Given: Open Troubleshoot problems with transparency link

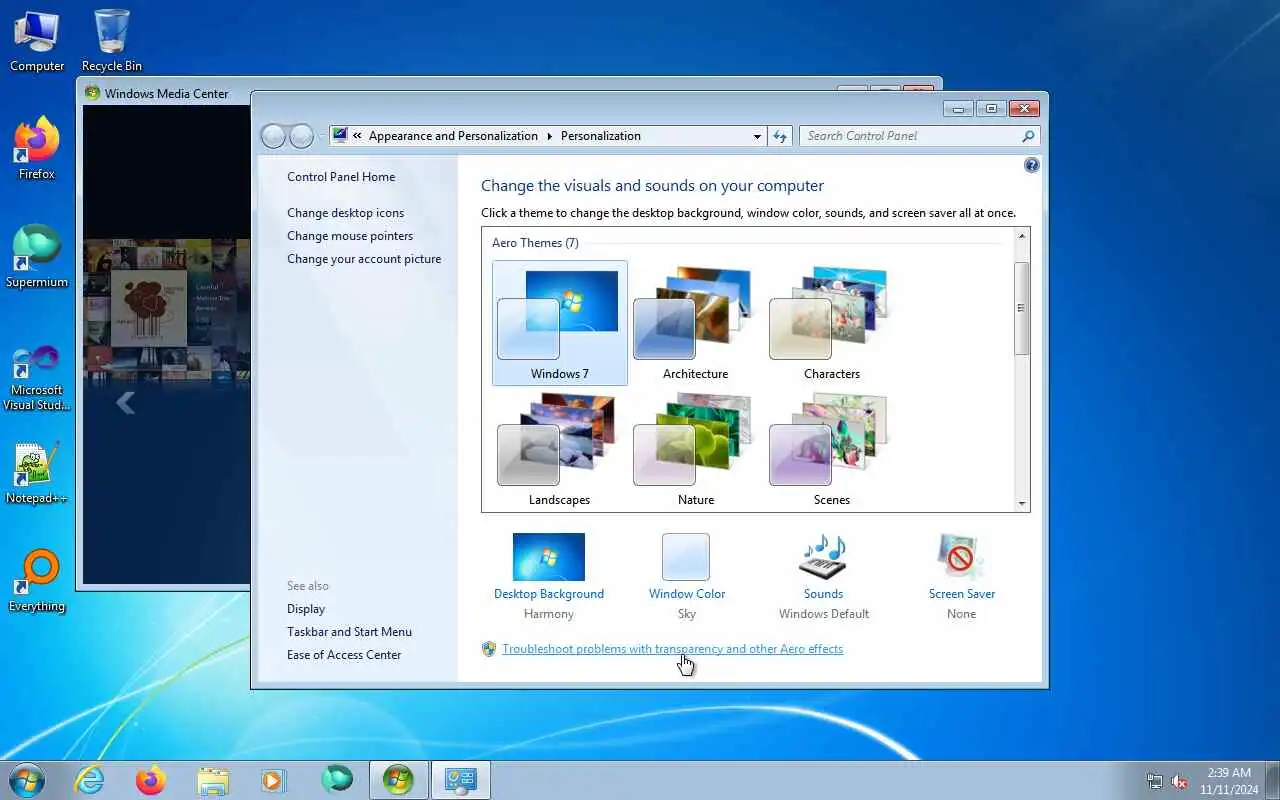Looking at the screenshot, I should pos(672,649).
